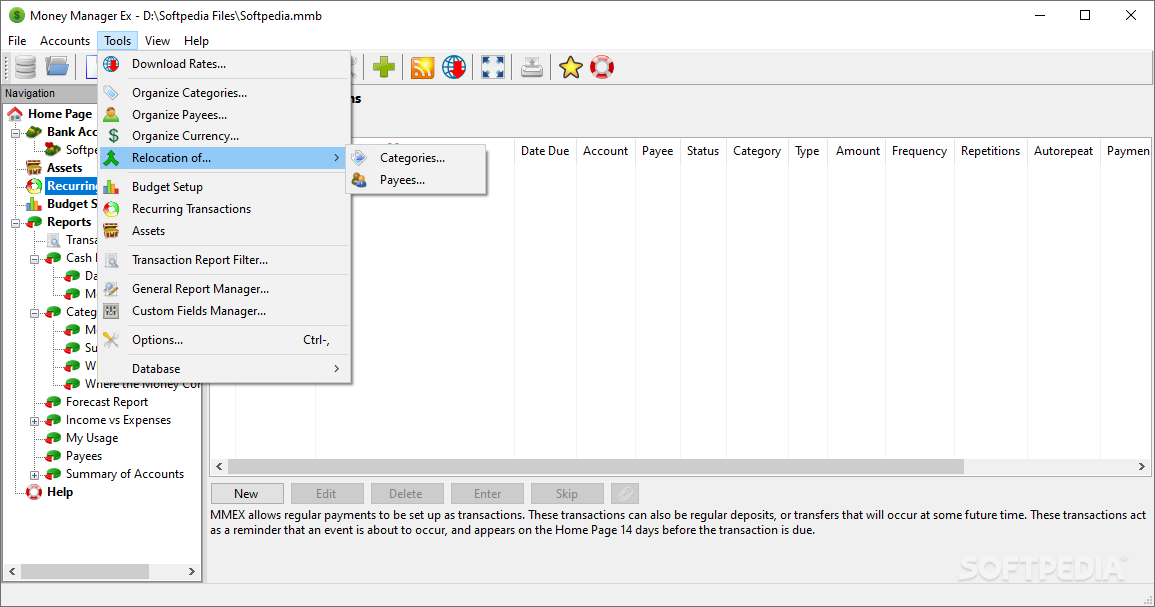
Task: Sort by Frequency column header
Action: [x=919, y=150]
